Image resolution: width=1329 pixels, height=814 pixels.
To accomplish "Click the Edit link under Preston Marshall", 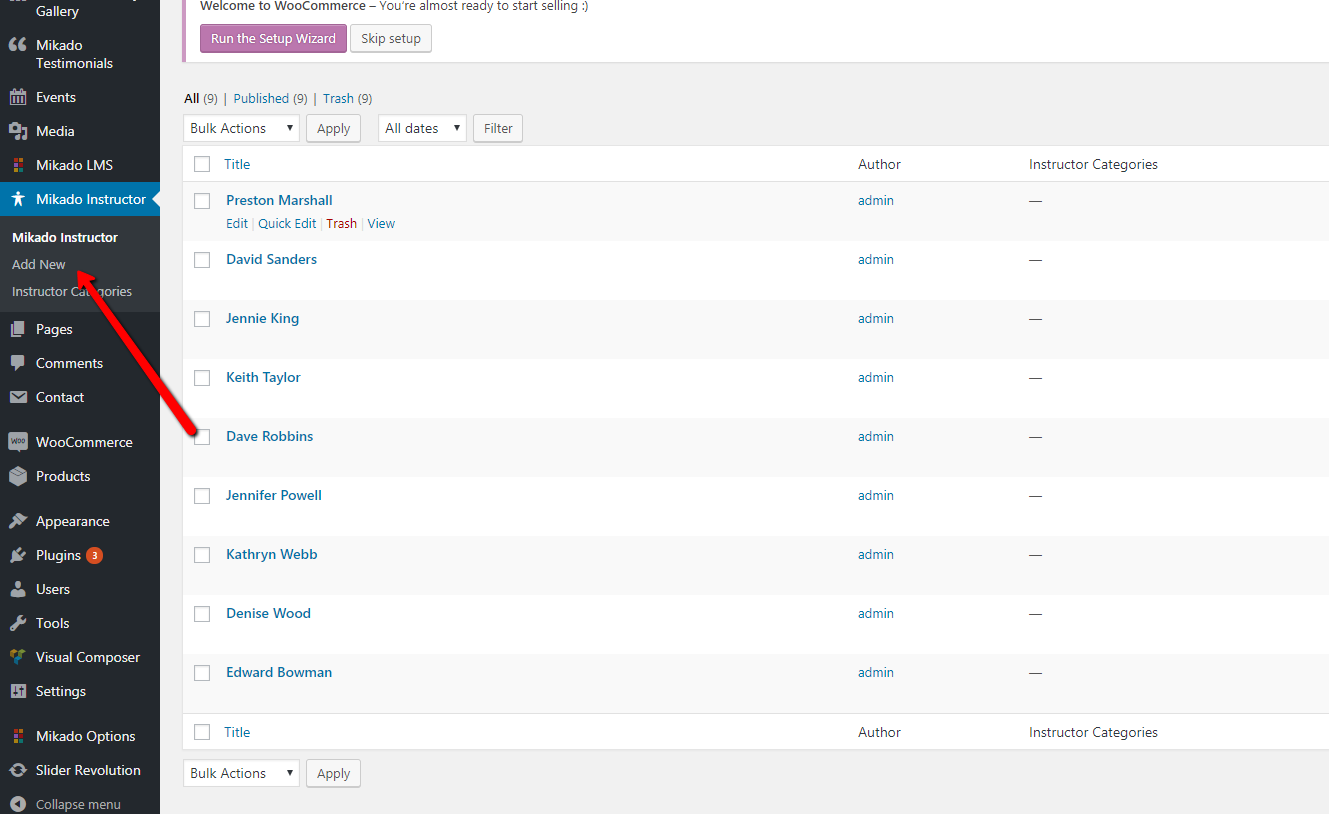I will [x=237, y=223].
